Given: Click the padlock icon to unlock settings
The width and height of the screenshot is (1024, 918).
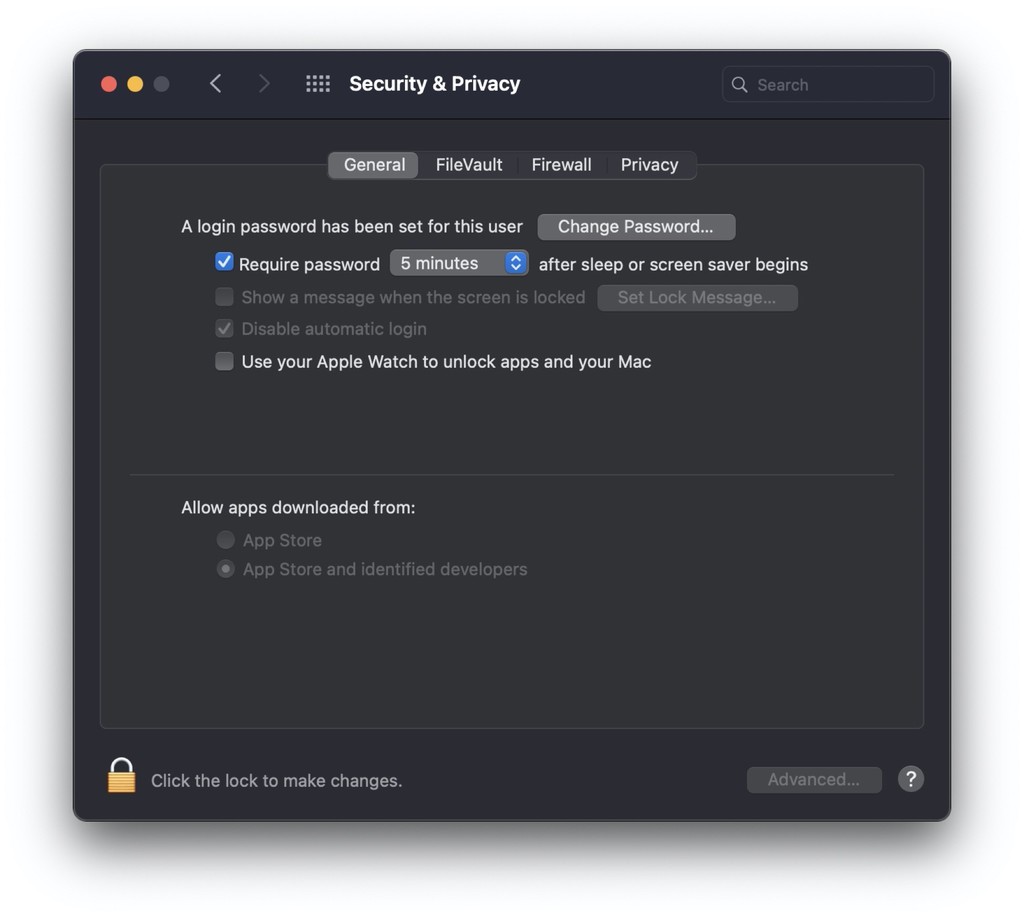Looking at the screenshot, I should pos(121,775).
